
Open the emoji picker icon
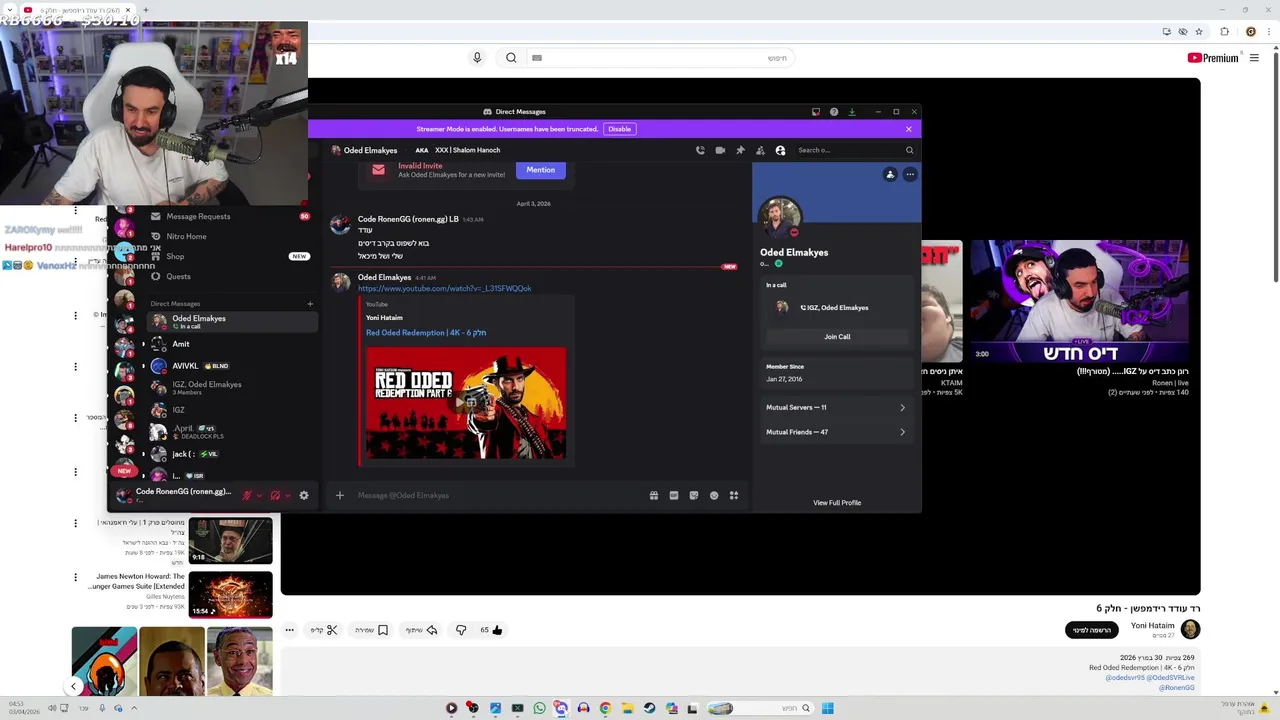pos(714,495)
